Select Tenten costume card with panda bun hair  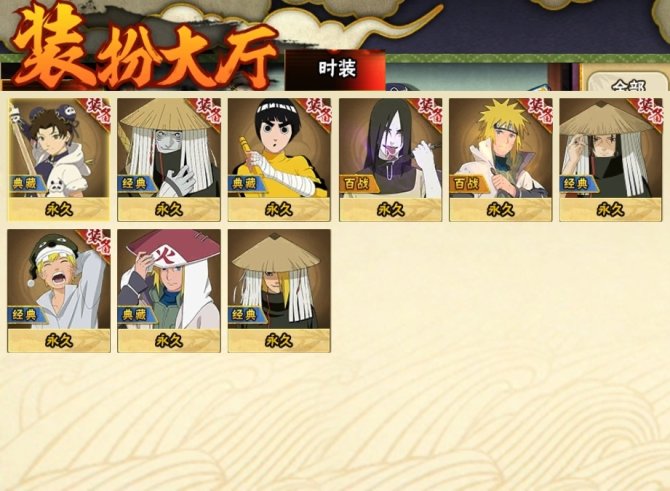point(59,160)
